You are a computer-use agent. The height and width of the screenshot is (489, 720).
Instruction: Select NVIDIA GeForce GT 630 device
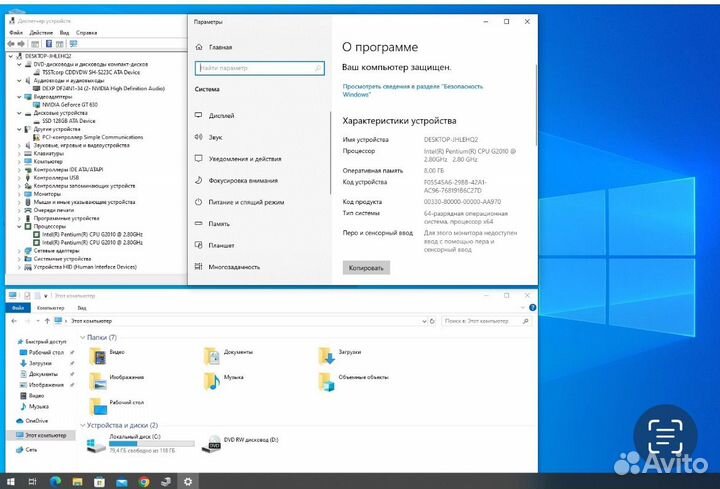77,105
